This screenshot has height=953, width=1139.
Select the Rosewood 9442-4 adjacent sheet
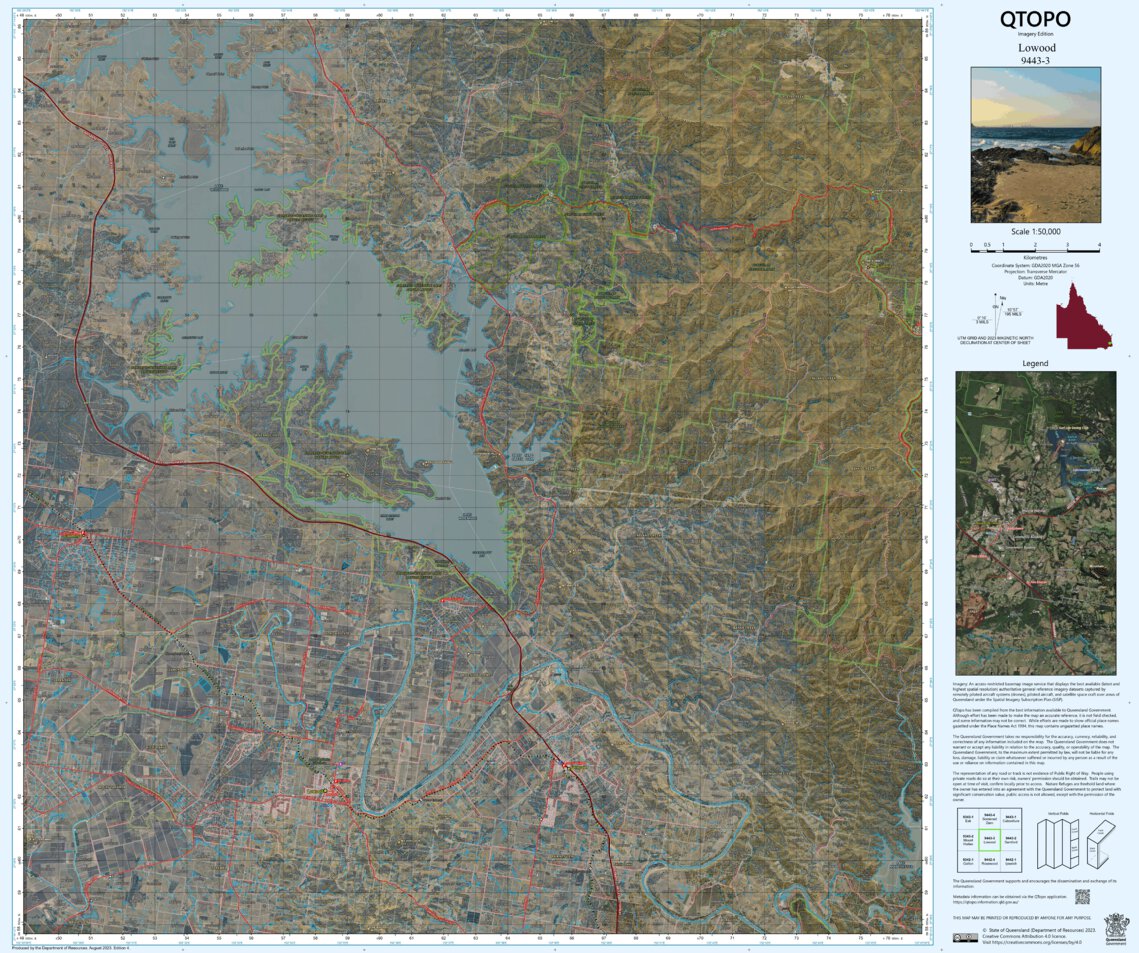click(x=989, y=861)
